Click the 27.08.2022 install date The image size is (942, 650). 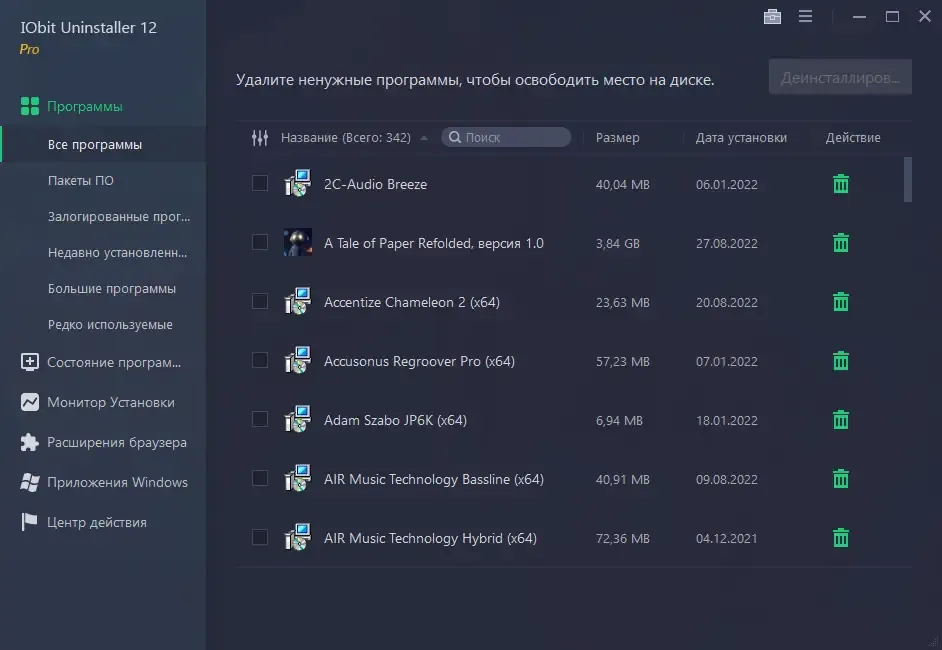tap(726, 243)
